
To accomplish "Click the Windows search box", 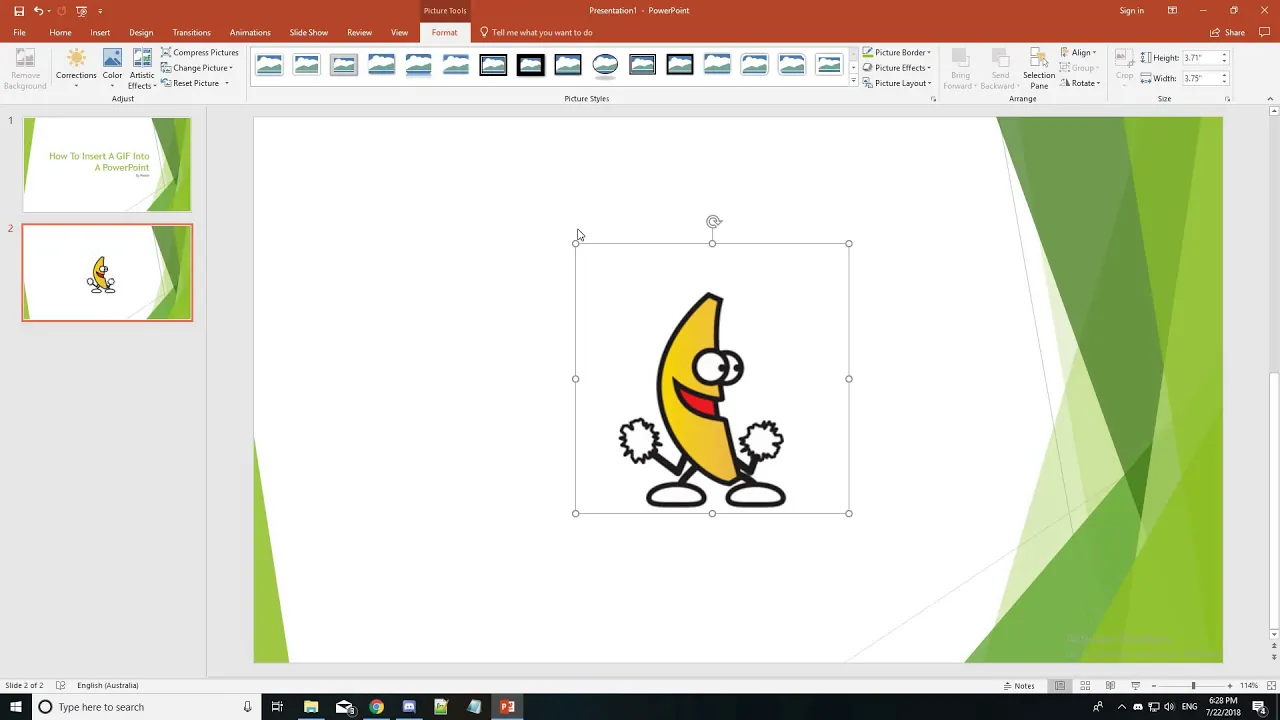I will tap(145, 707).
